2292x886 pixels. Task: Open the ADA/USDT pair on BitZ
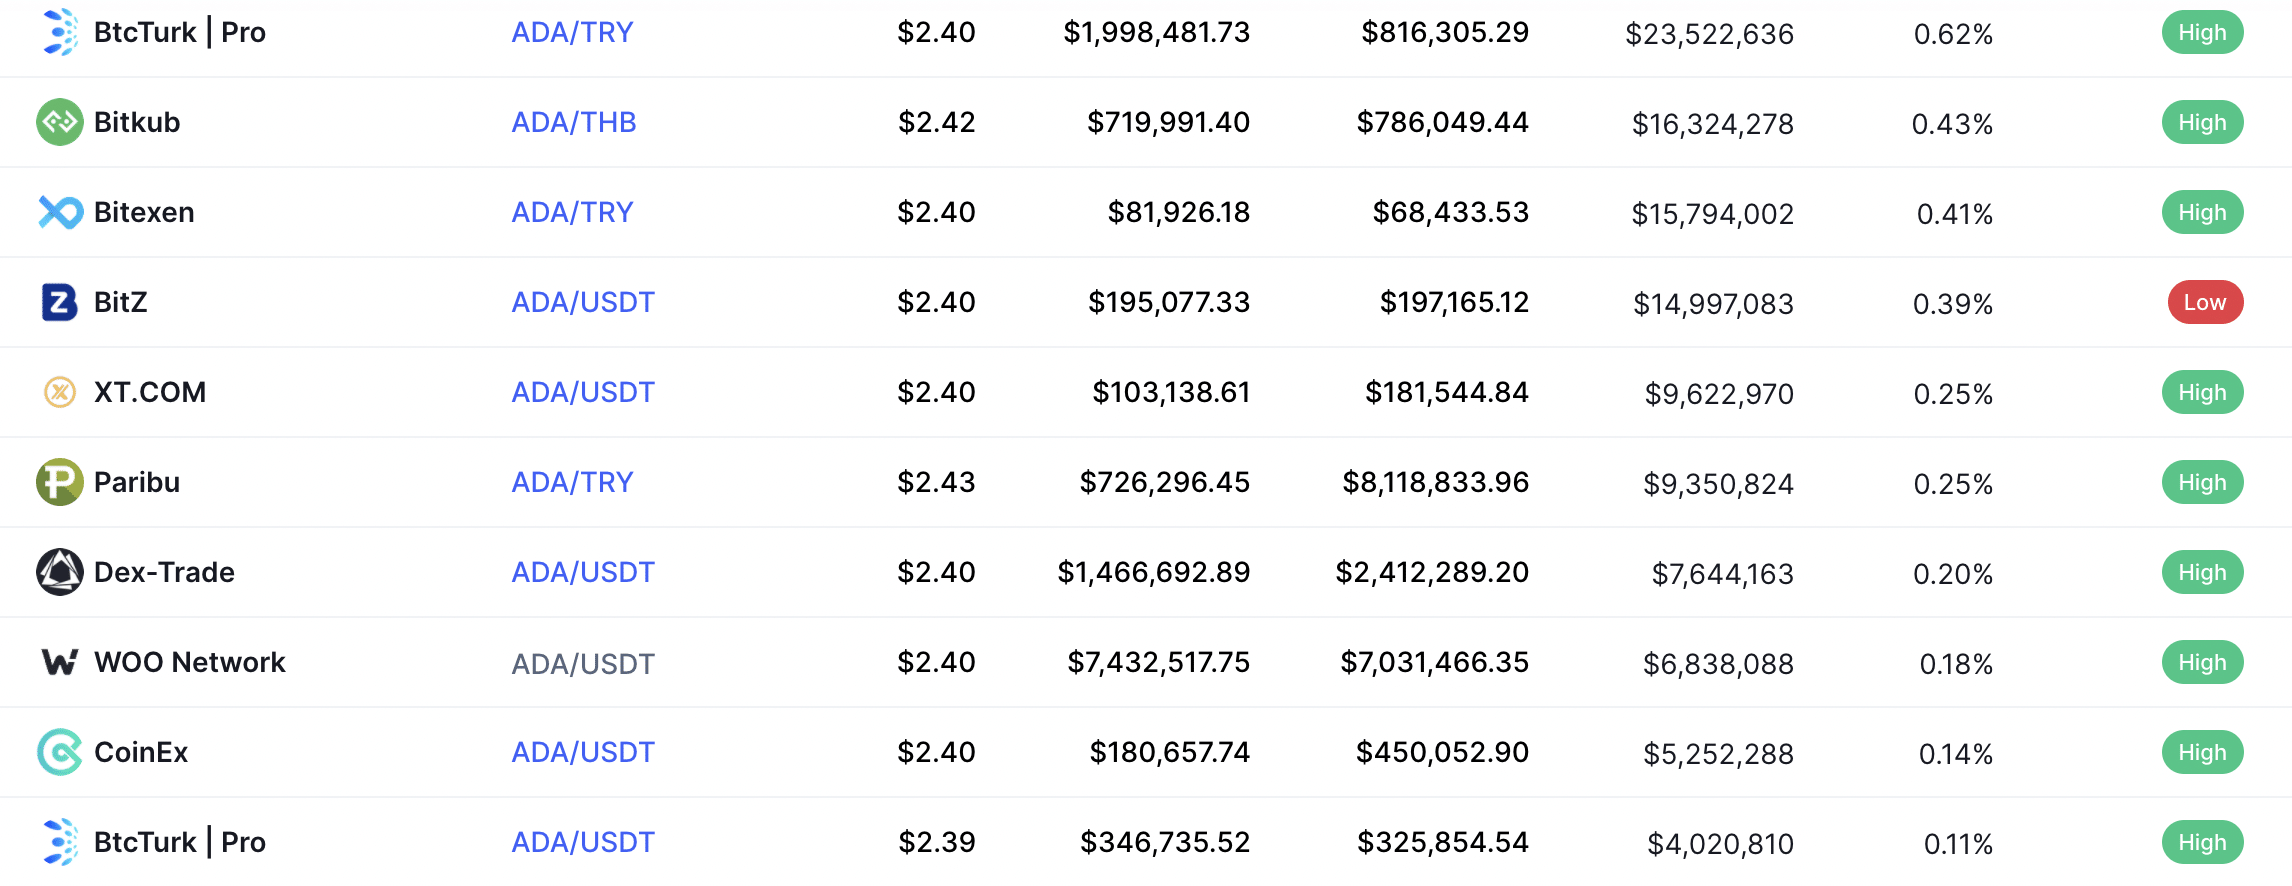(x=583, y=302)
